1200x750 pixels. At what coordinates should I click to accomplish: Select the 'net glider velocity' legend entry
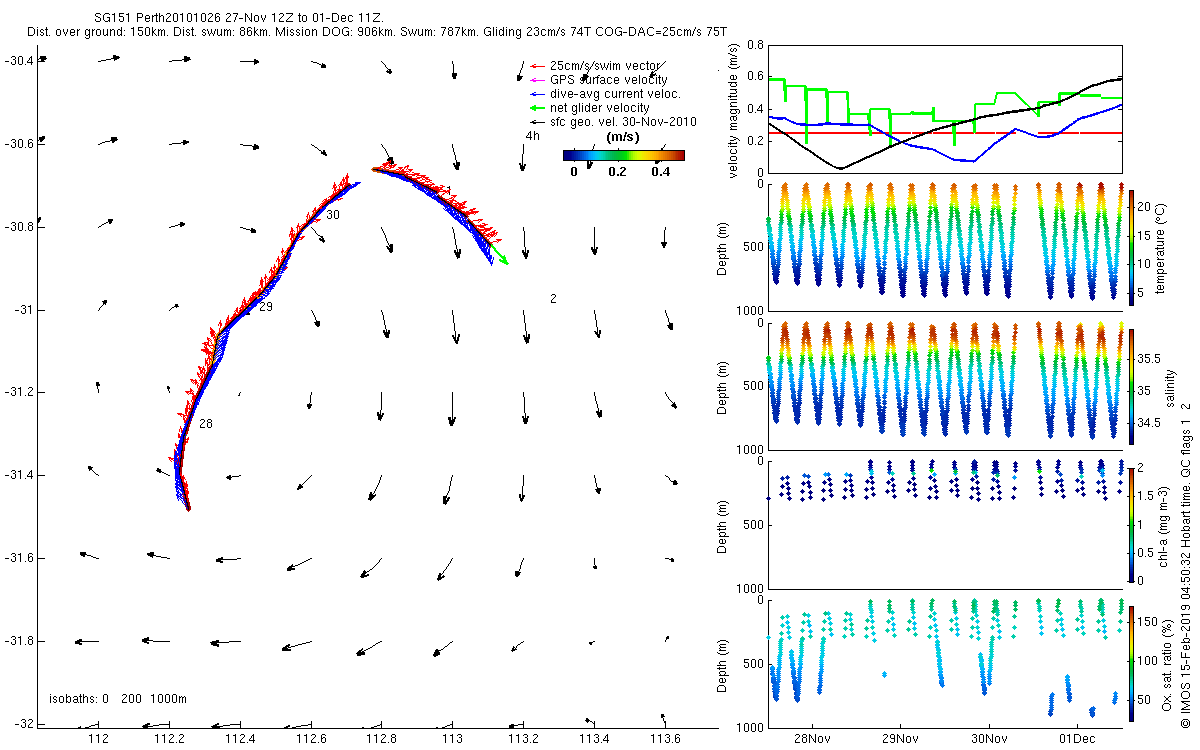pos(590,108)
